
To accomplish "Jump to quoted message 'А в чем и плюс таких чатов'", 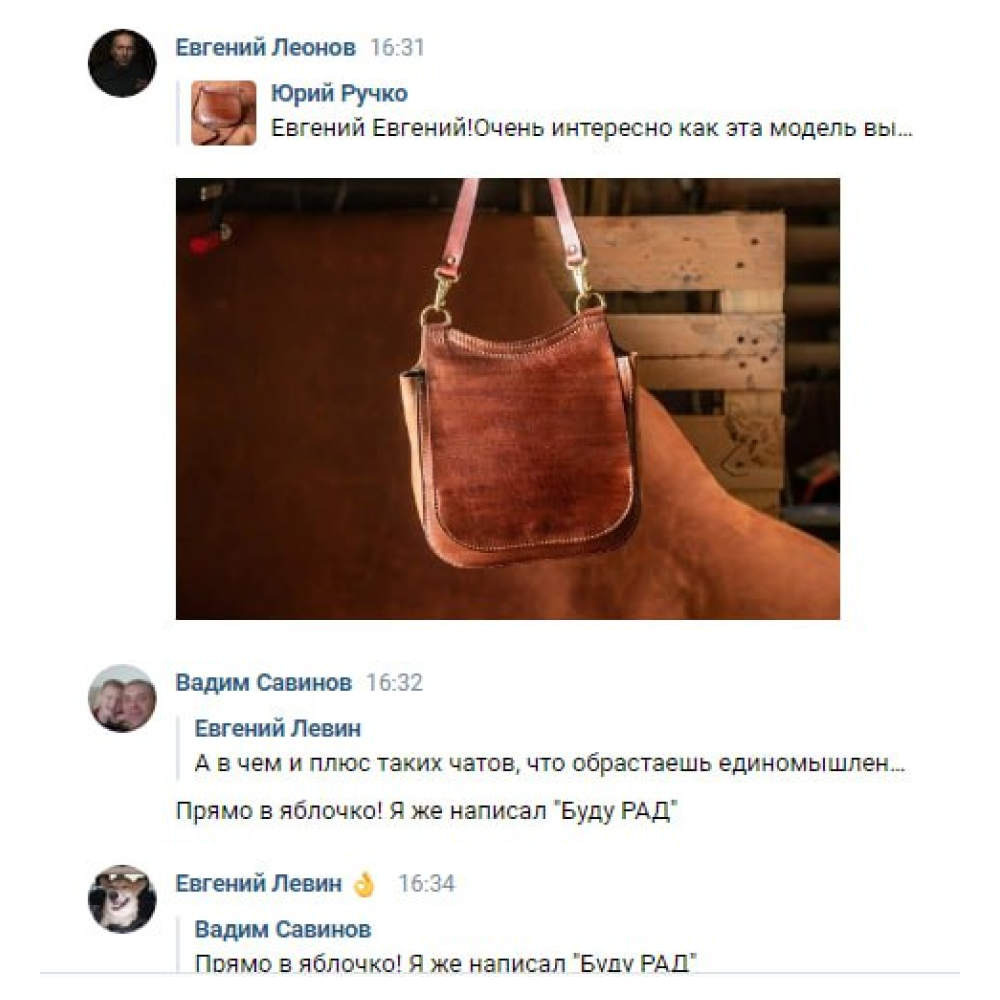I will (x=550, y=763).
